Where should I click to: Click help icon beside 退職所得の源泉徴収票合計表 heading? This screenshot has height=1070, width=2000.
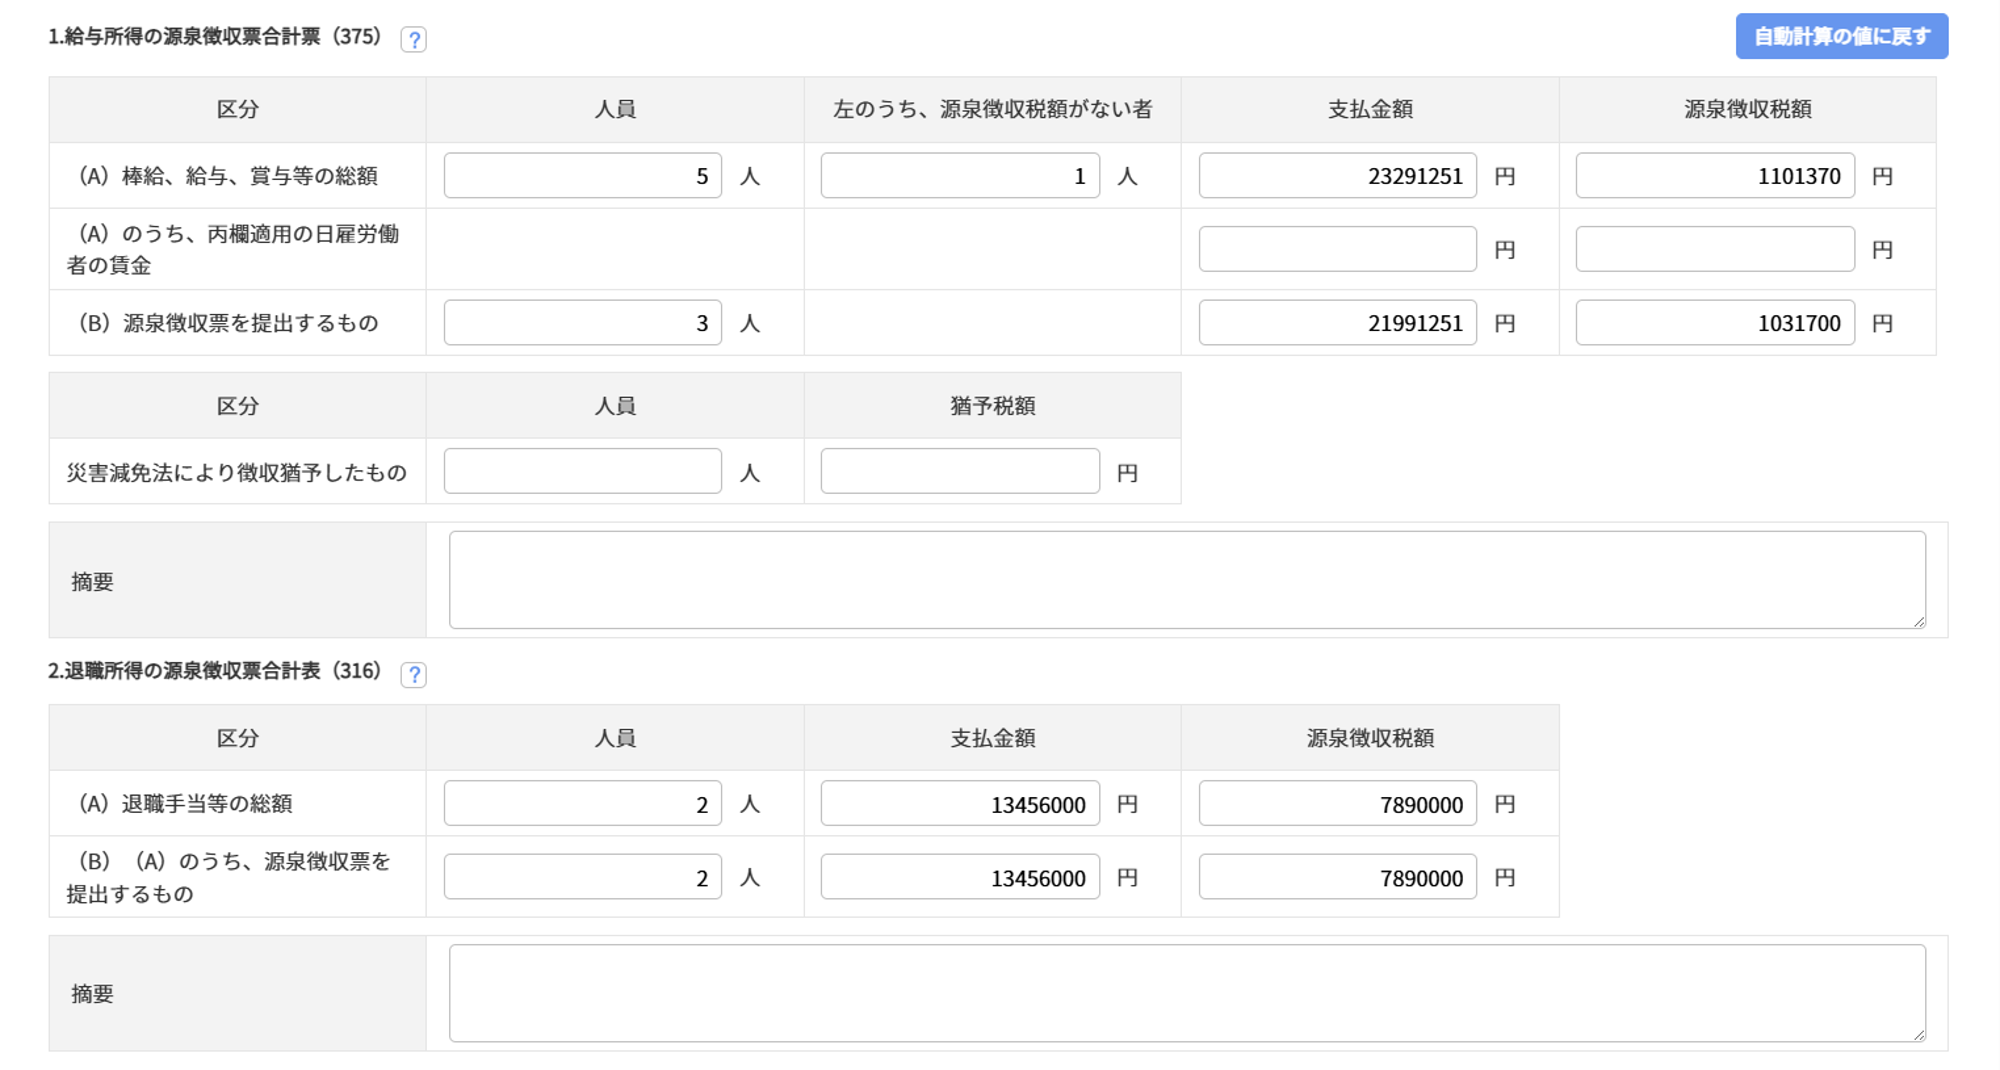pos(413,674)
